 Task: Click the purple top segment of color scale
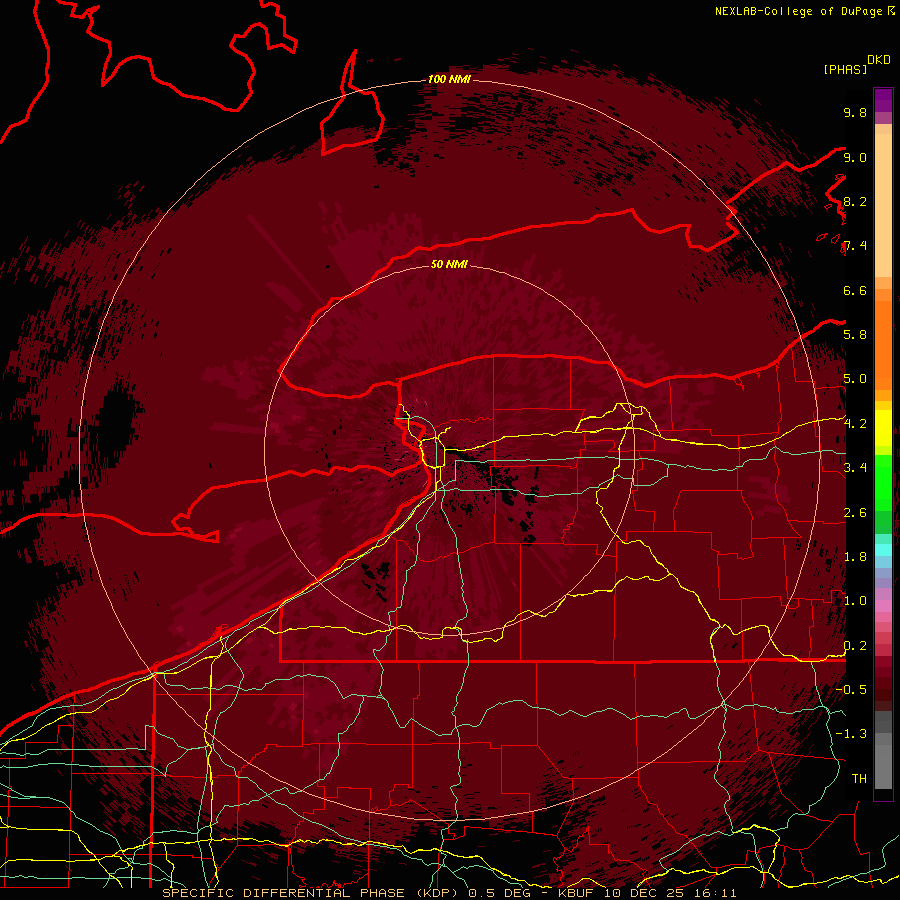point(883,100)
